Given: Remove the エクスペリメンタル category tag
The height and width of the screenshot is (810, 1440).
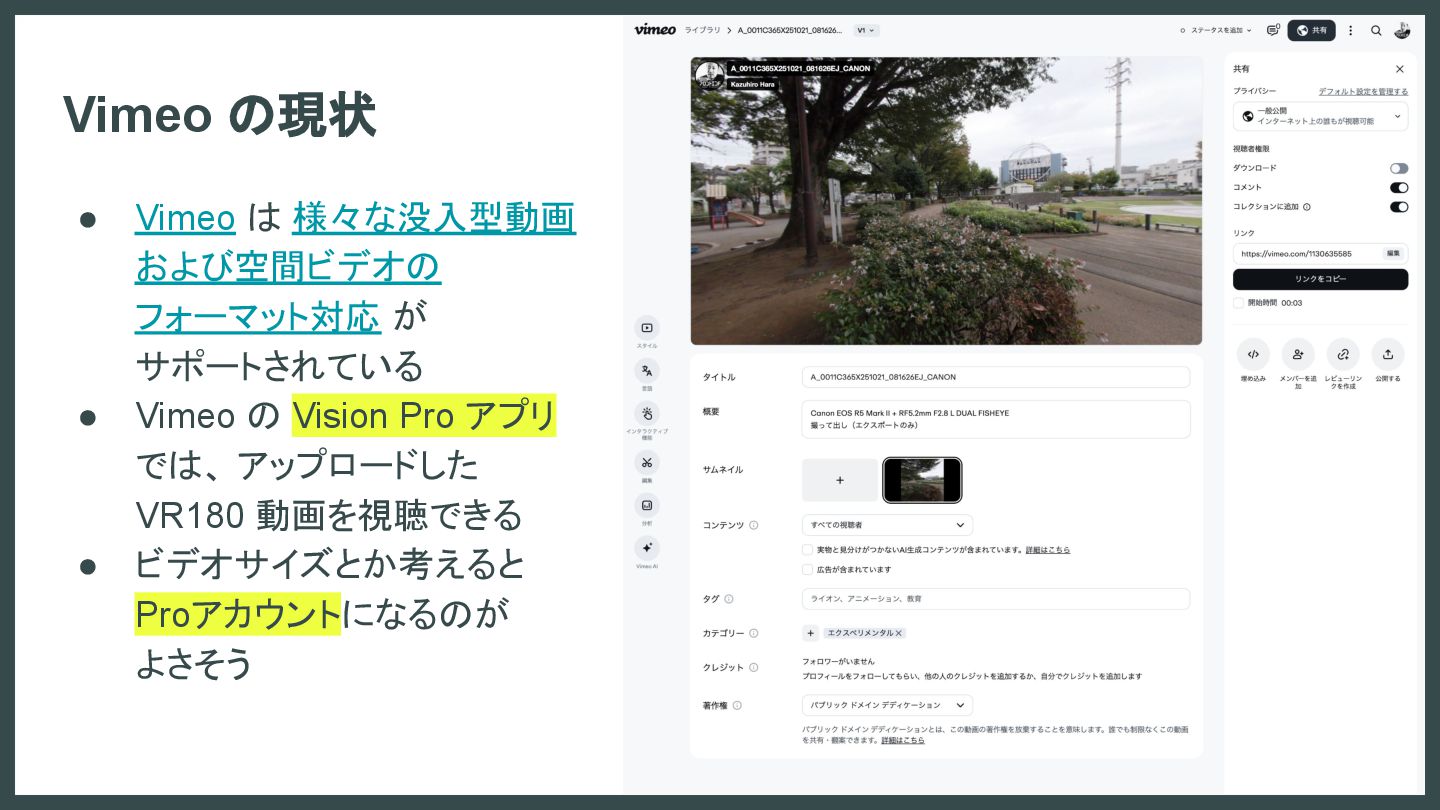Looking at the screenshot, I should [x=899, y=633].
